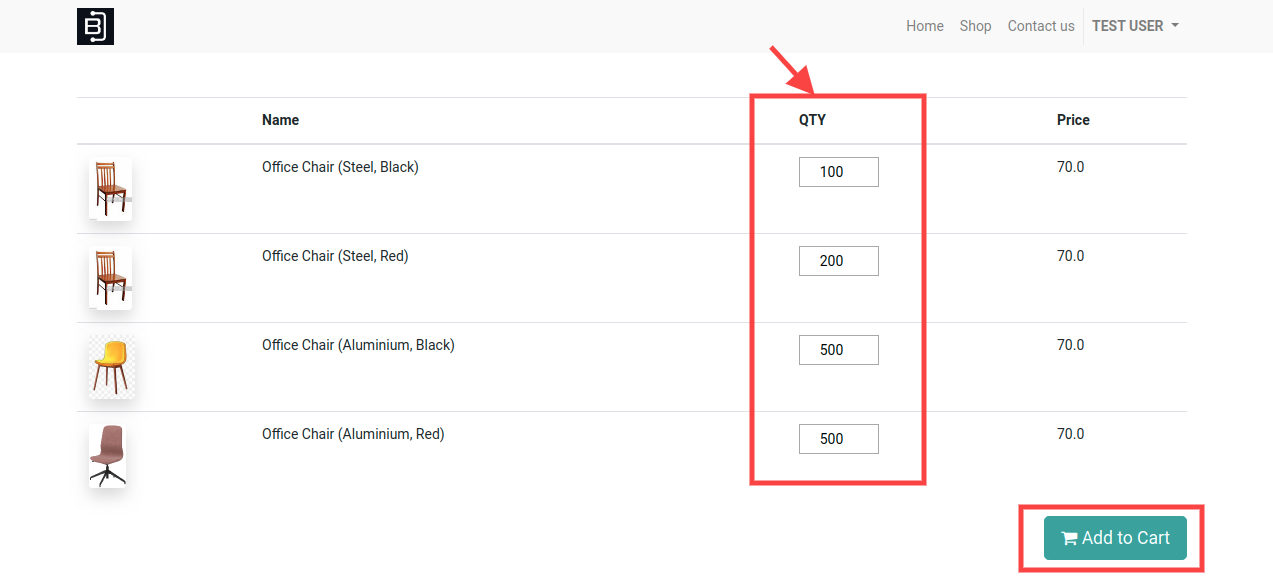Image resolution: width=1273 pixels, height=580 pixels.
Task: Click the QTY column header
Action: (812, 120)
